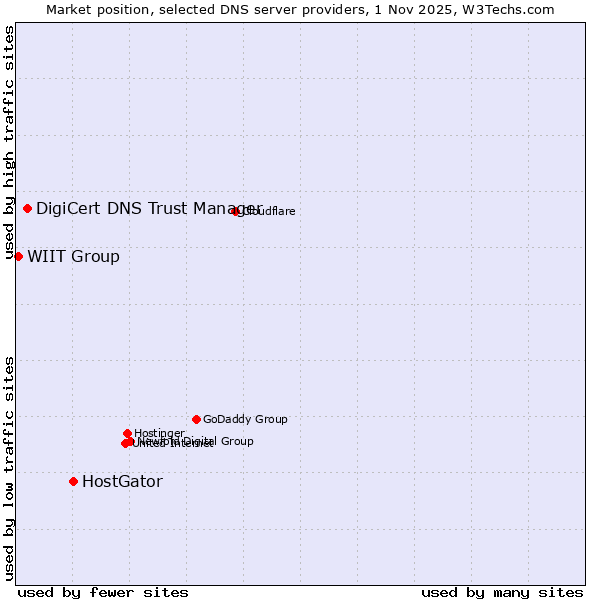Click the Hostinger data point marker
The height and width of the screenshot is (600, 600).
(x=127, y=433)
